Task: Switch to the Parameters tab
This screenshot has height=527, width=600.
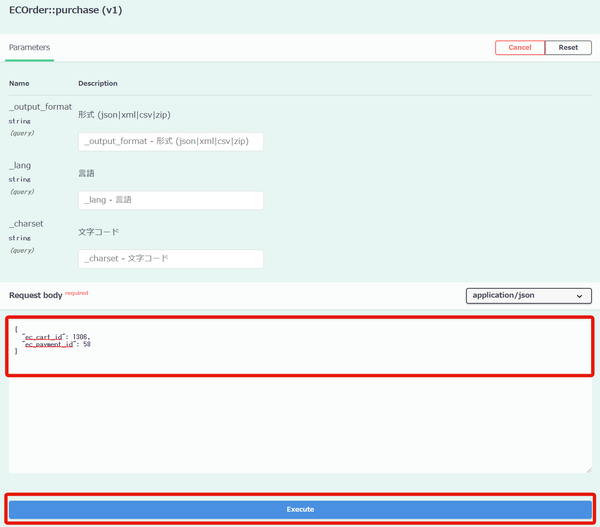Action: tap(29, 47)
